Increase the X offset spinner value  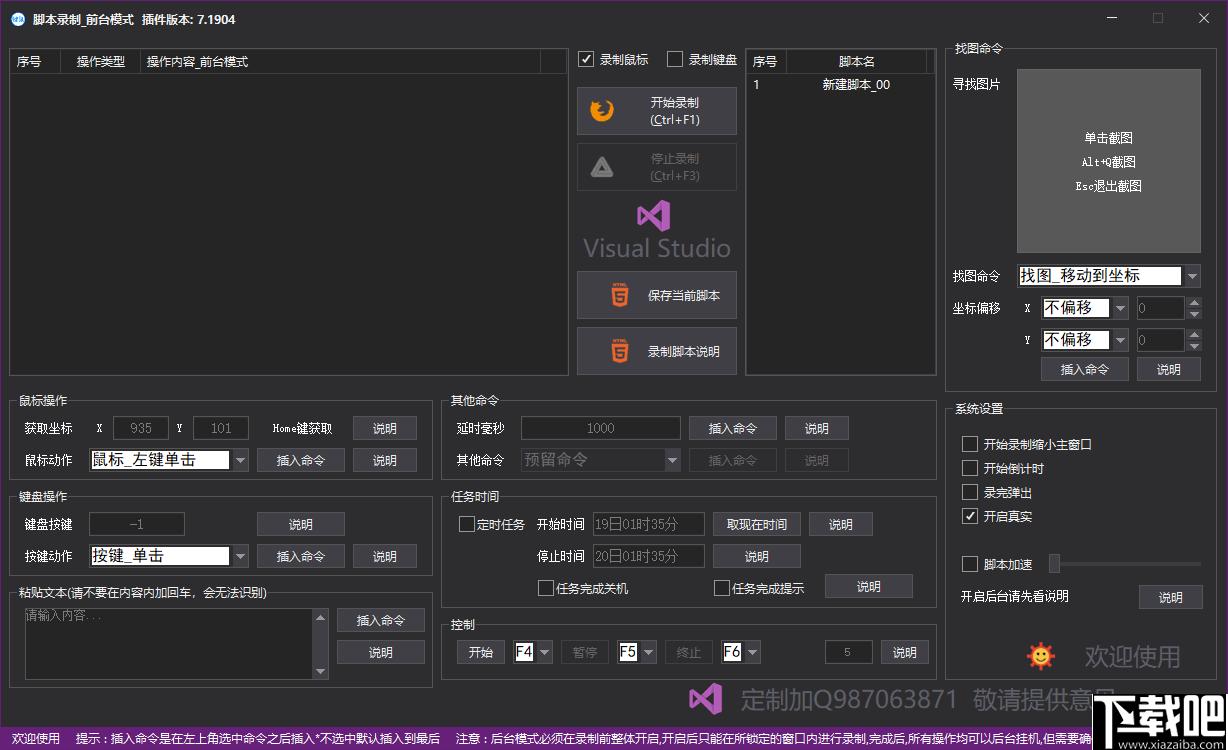point(1193,302)
